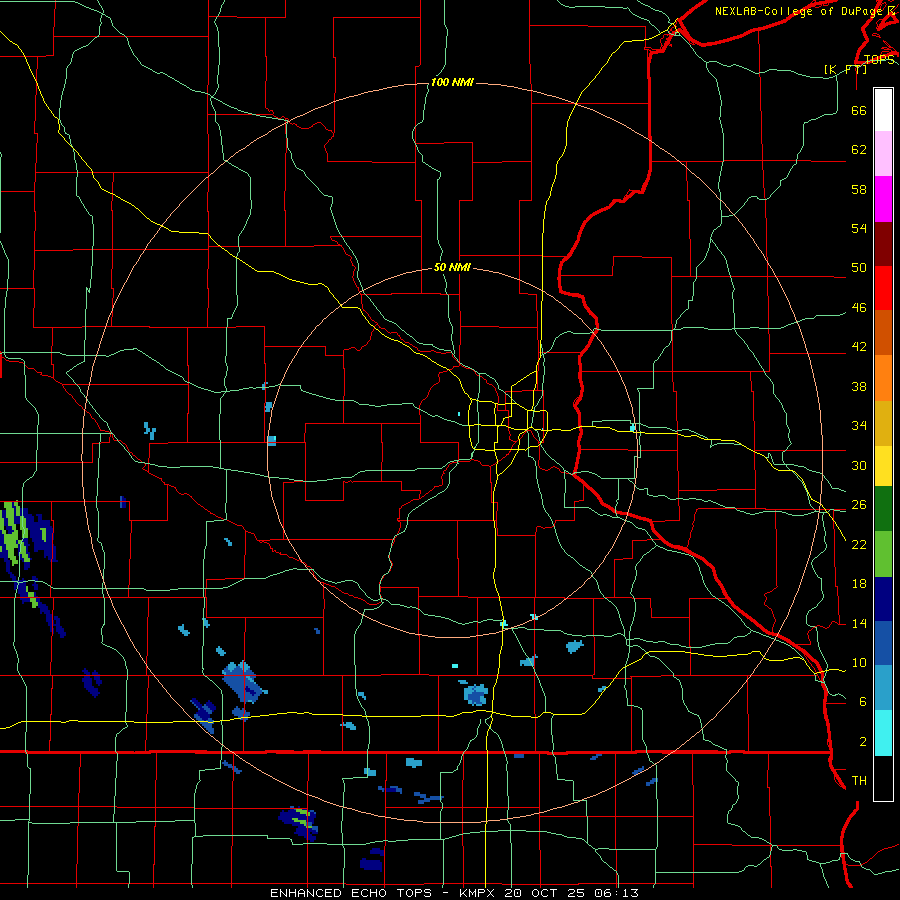Click the green echo cluster at far left edge
The image size is (900, 900).
click(14, 533)
